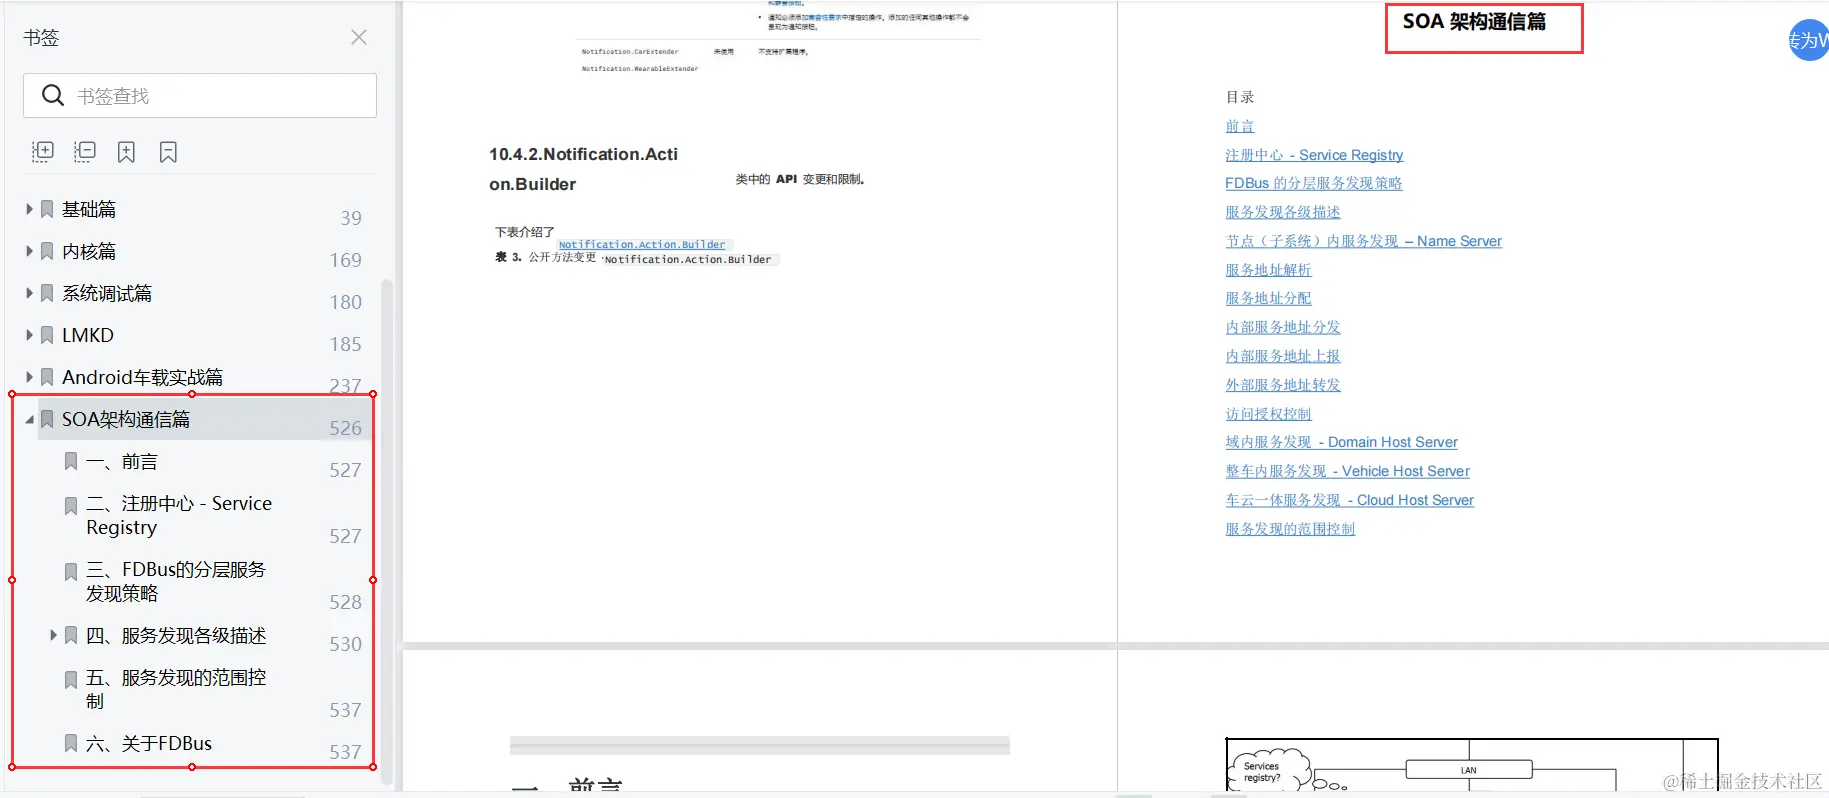Go to bookmark 三、FDBus的分层服务发现策略
Viewport: 1829px width, 798px height.
176,581
